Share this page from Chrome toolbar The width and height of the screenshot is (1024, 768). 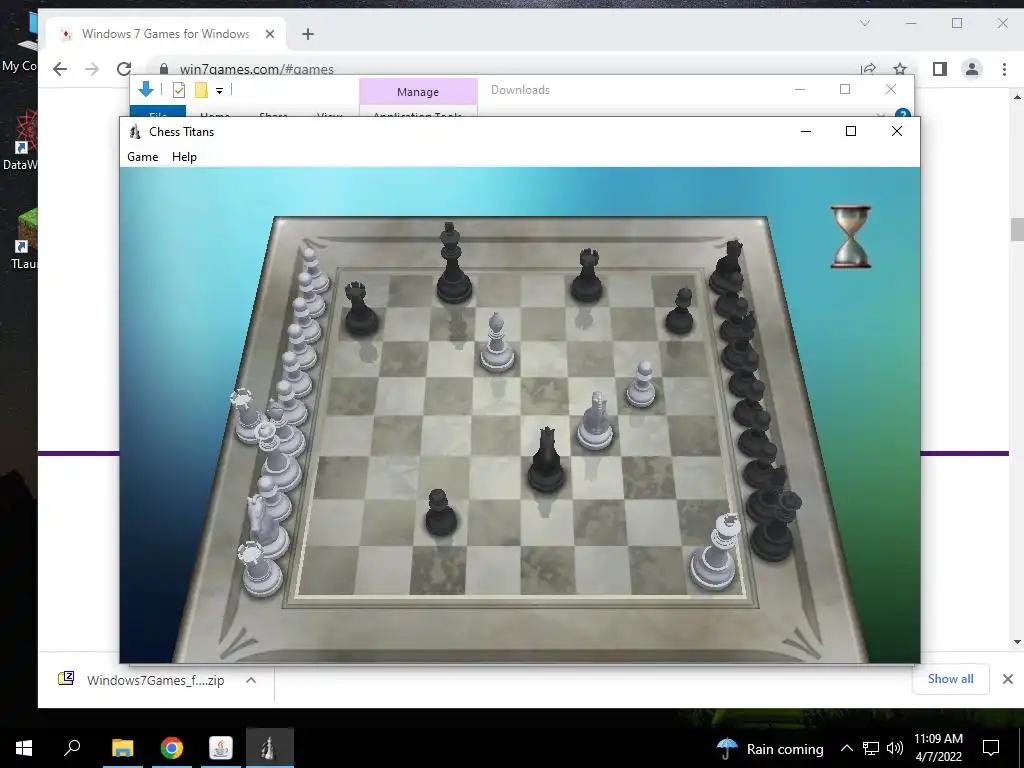(x=868, y=69)
